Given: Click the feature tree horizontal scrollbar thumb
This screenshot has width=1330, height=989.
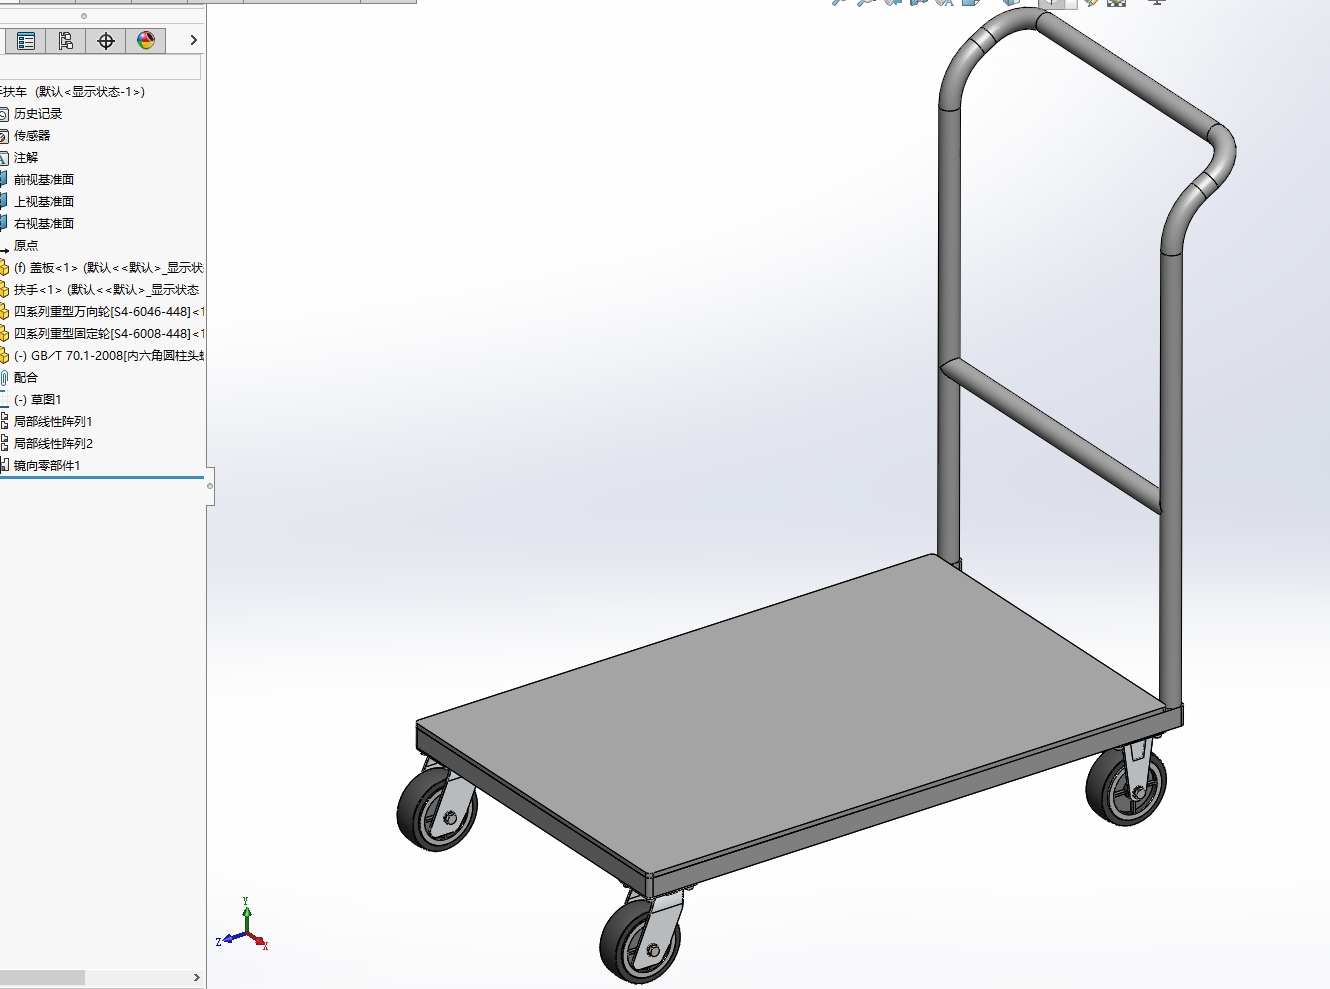Looking at the screenshot, I should click(42, 977).
